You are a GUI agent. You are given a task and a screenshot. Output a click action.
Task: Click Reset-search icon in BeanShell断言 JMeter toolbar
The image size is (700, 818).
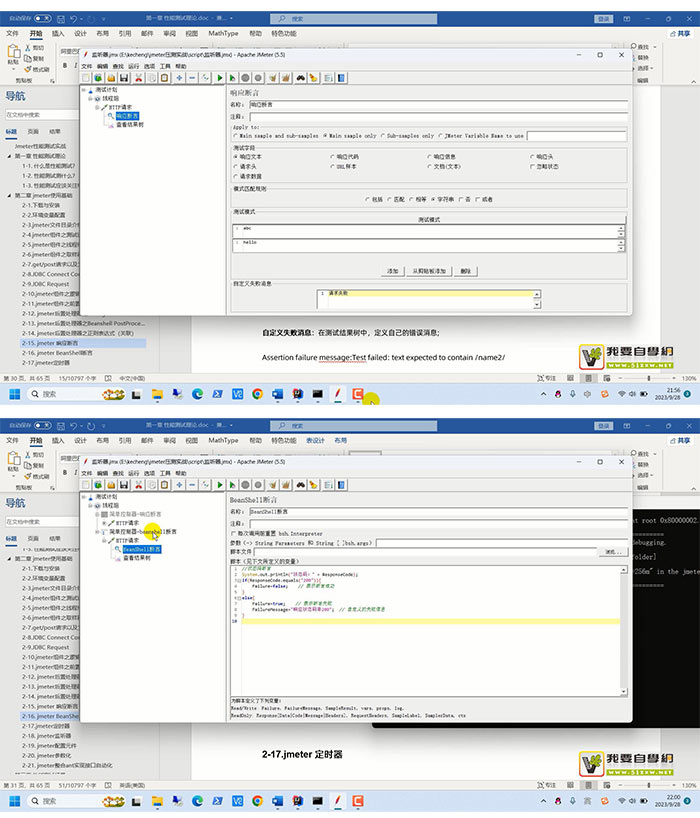(313, 485)
